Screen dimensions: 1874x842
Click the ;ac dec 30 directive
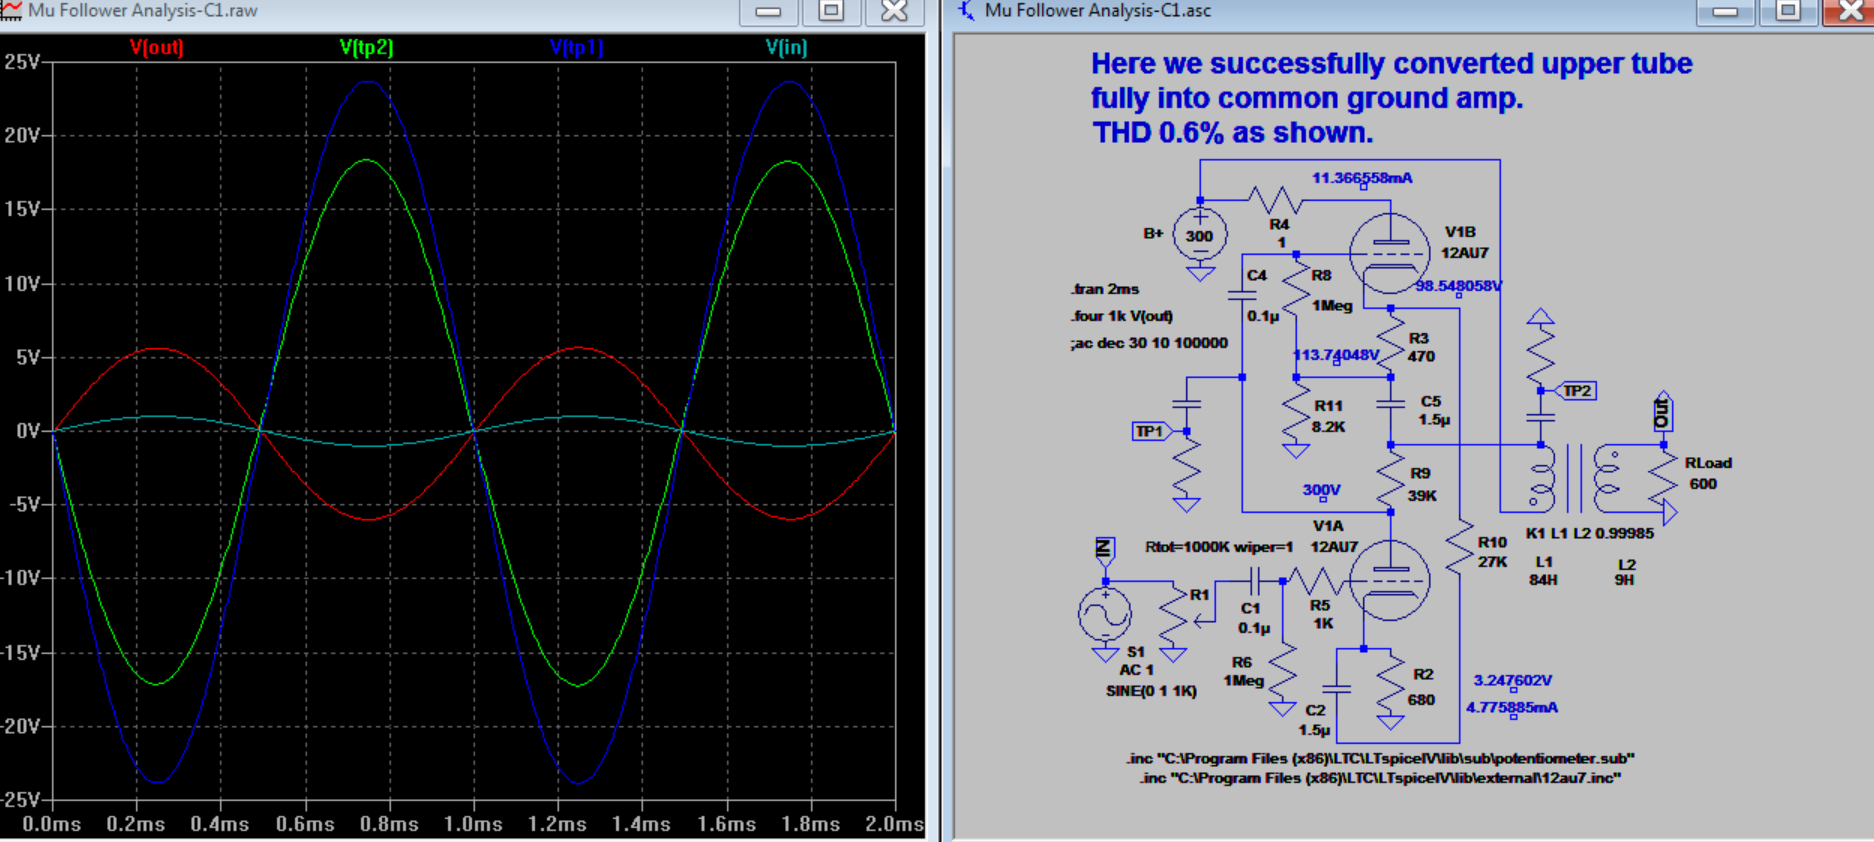[1149, 343]
